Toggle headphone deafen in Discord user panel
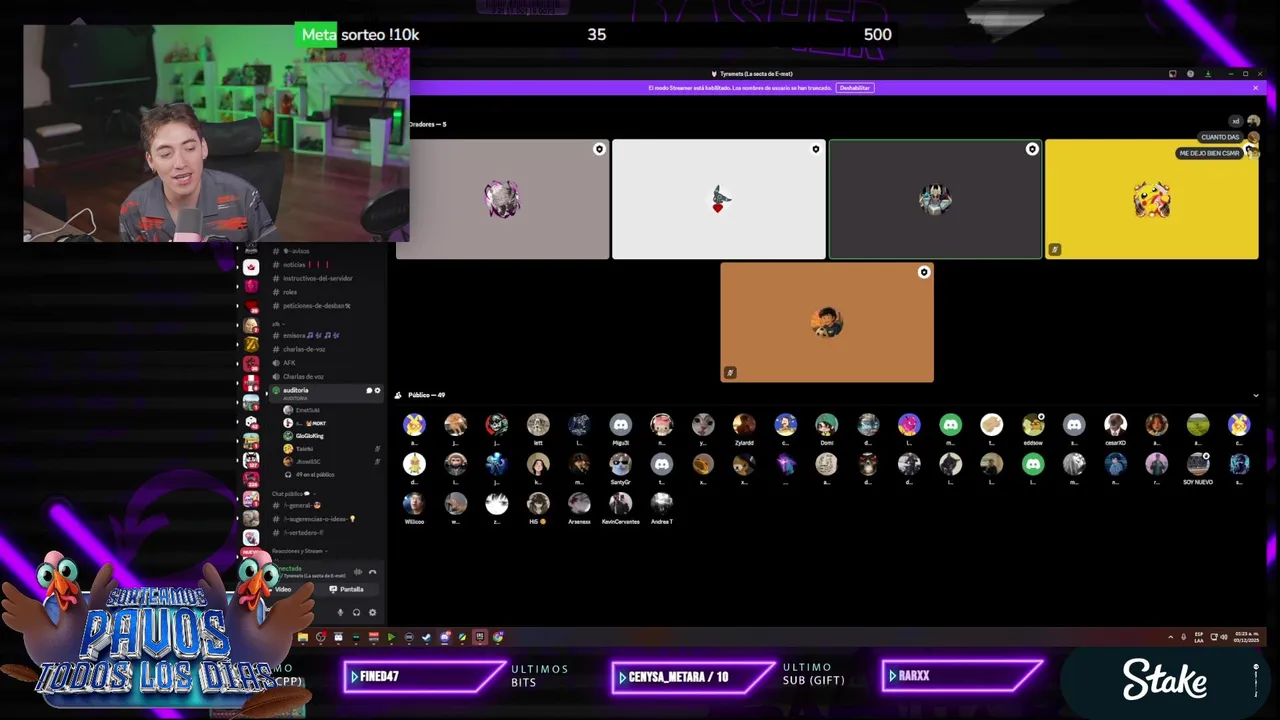Image resolution: width=1280 pixels, height=720 pixels. [356, 612]
